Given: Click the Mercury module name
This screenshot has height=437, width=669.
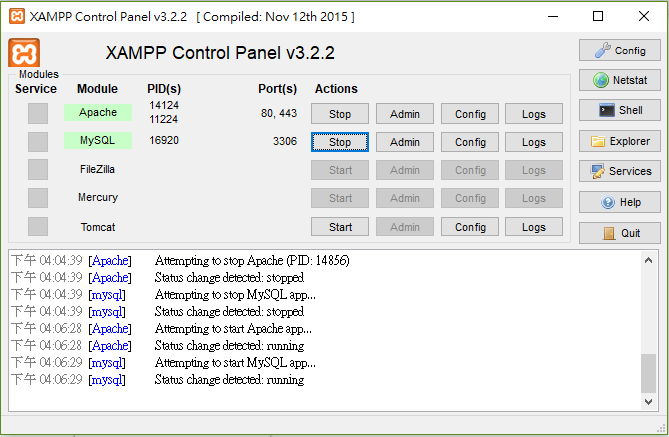Looking at the screenshot, I should (x=98, y=198).
